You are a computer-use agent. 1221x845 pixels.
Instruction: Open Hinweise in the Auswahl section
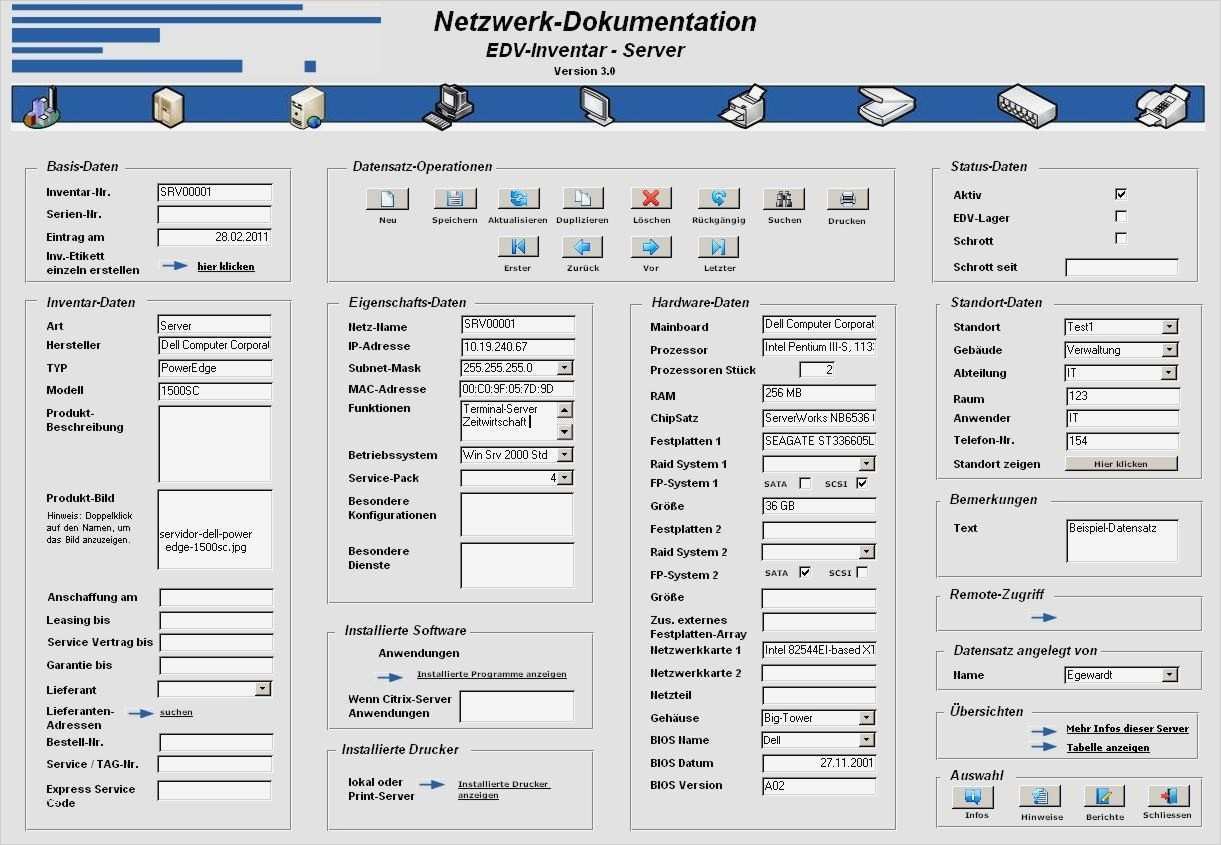[1040, 797]
